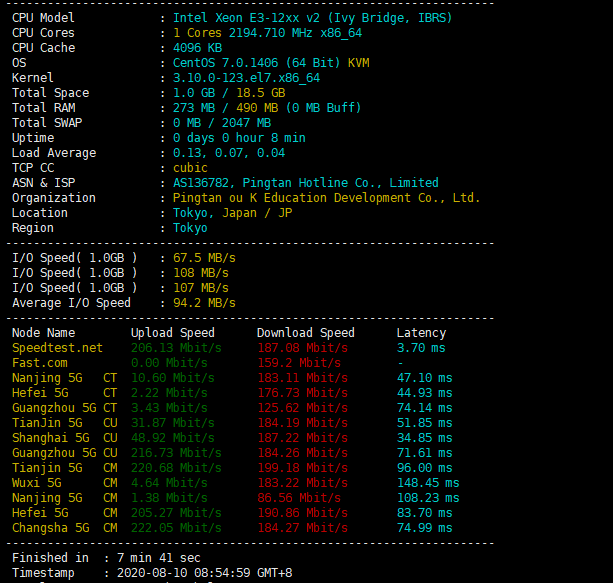Click the CPU cache value '4096 KB'

pyautogui.click(x=197, y=48)
